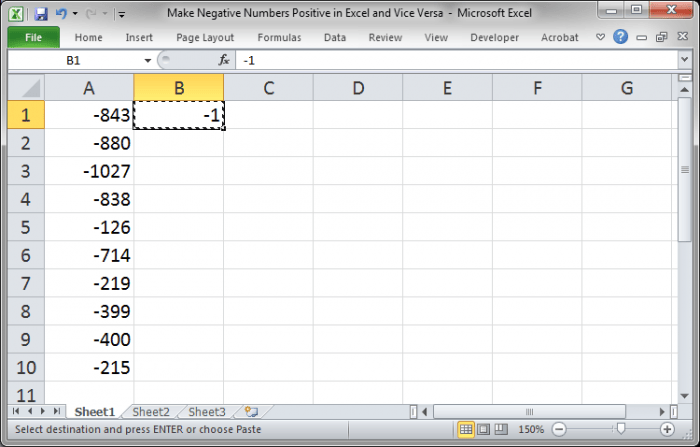Click the Select All corner triangle
Screen dimensions: 700x447
[26, 88]
